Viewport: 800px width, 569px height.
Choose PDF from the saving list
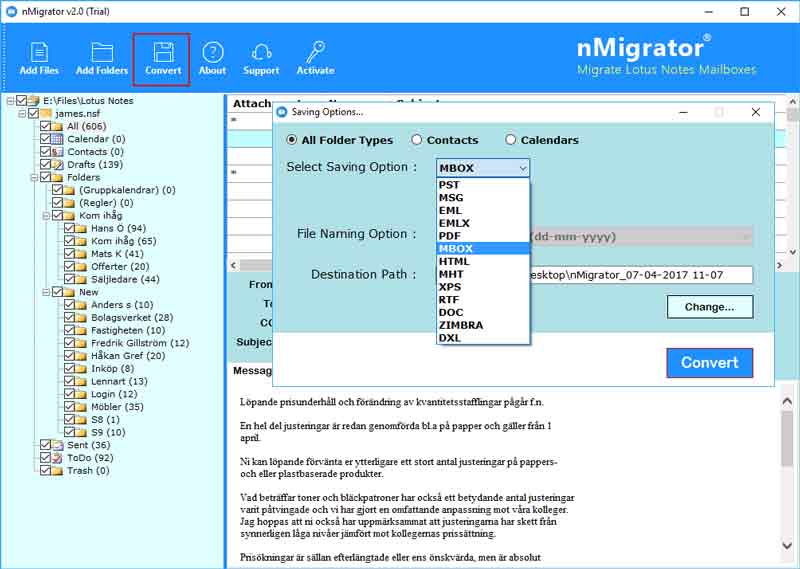pos(483,236)
